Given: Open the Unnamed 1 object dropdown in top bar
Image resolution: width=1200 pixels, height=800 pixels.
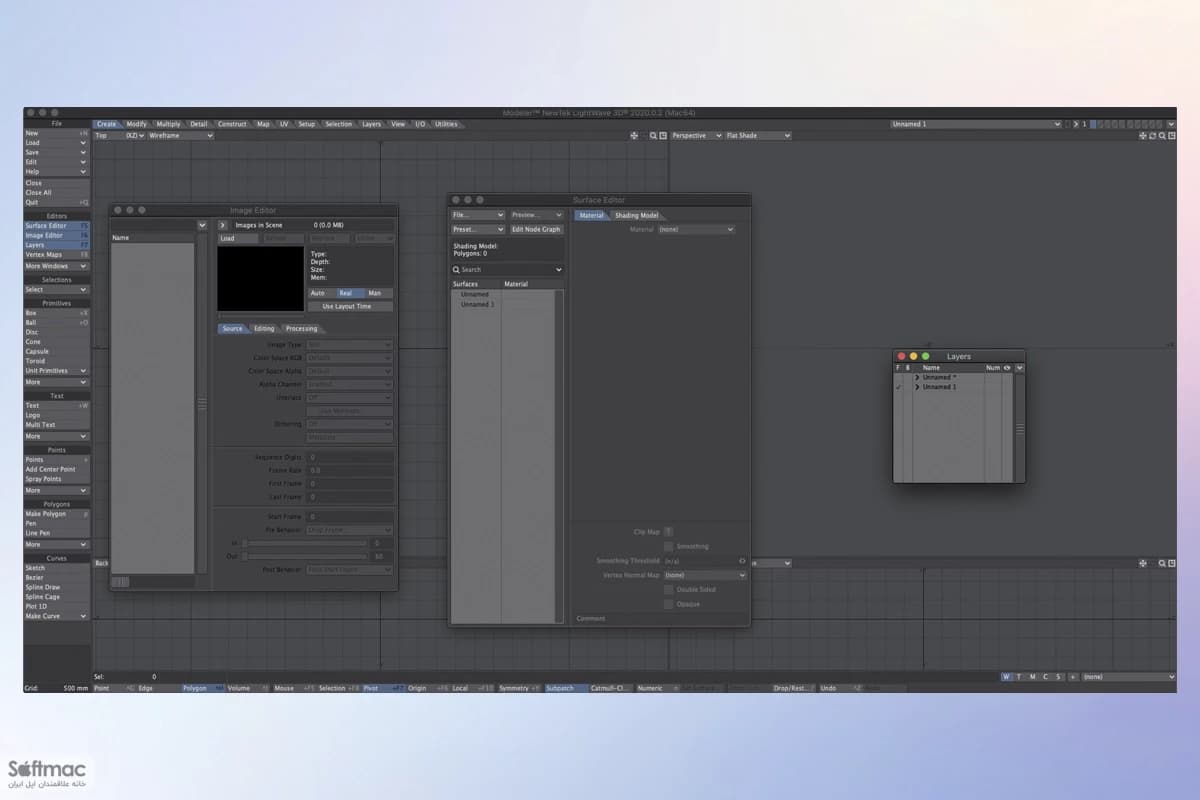Looking at the screenshot, I should (x=976, y=124).
